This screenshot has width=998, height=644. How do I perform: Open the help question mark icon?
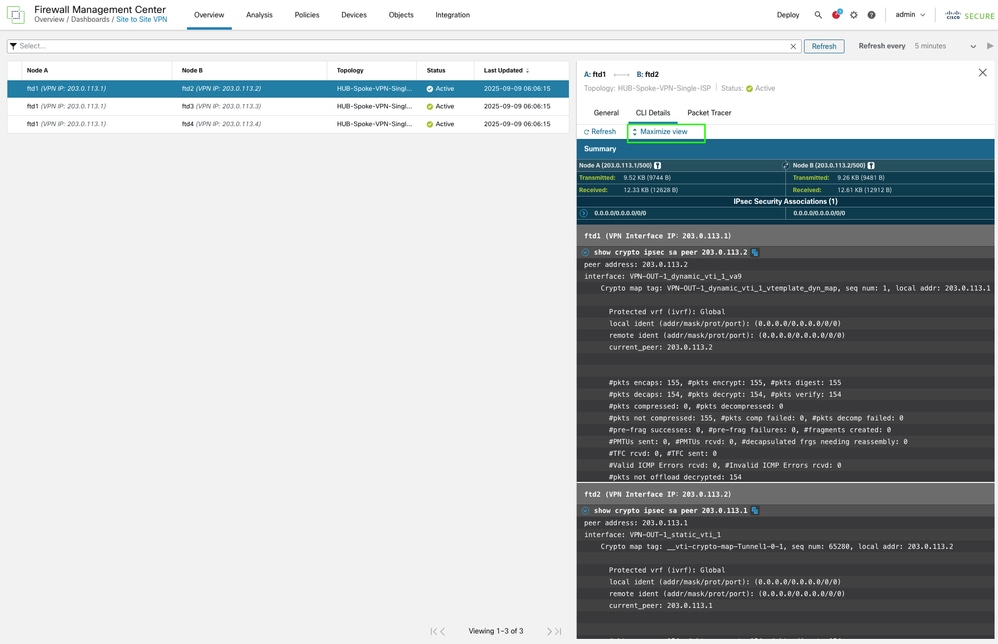click(x=871, y=15)
